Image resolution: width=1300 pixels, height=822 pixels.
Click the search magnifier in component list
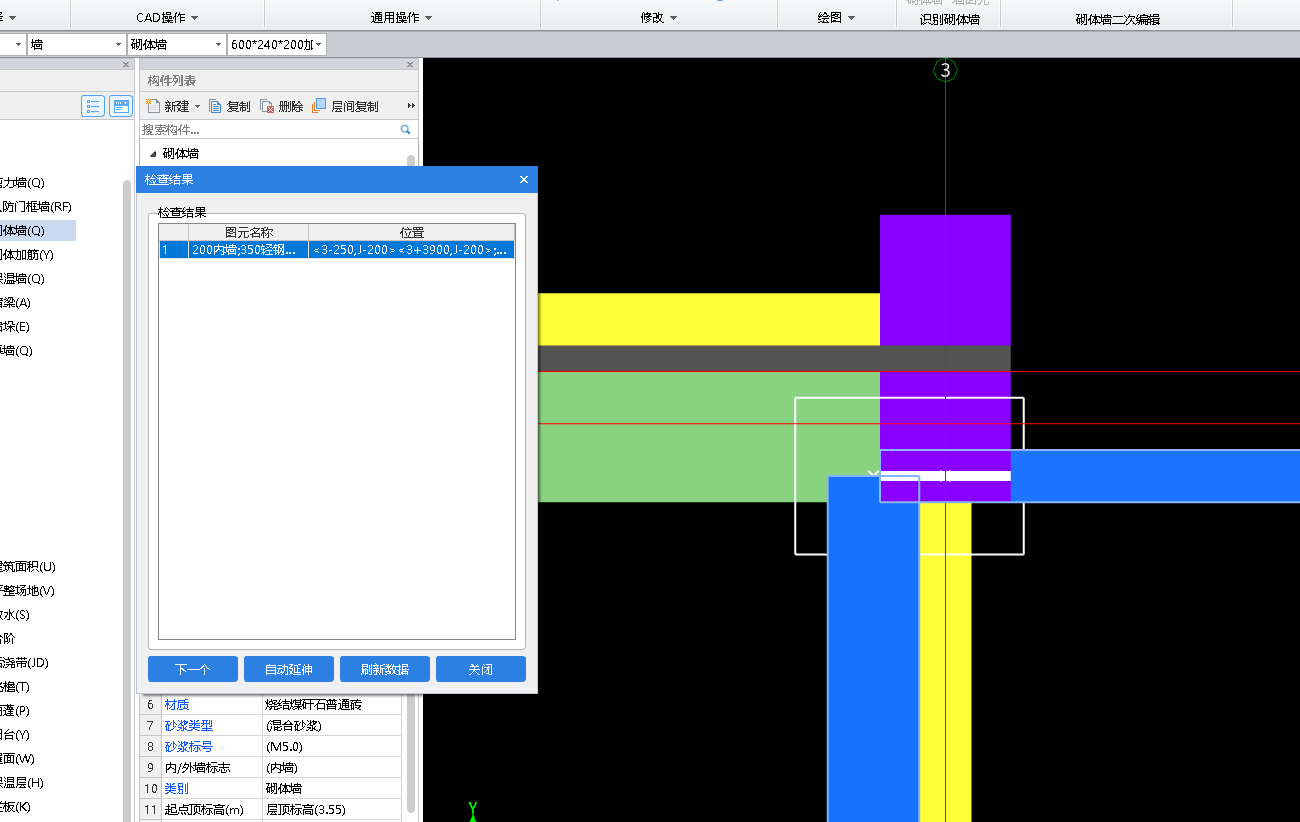pos(405,129)
